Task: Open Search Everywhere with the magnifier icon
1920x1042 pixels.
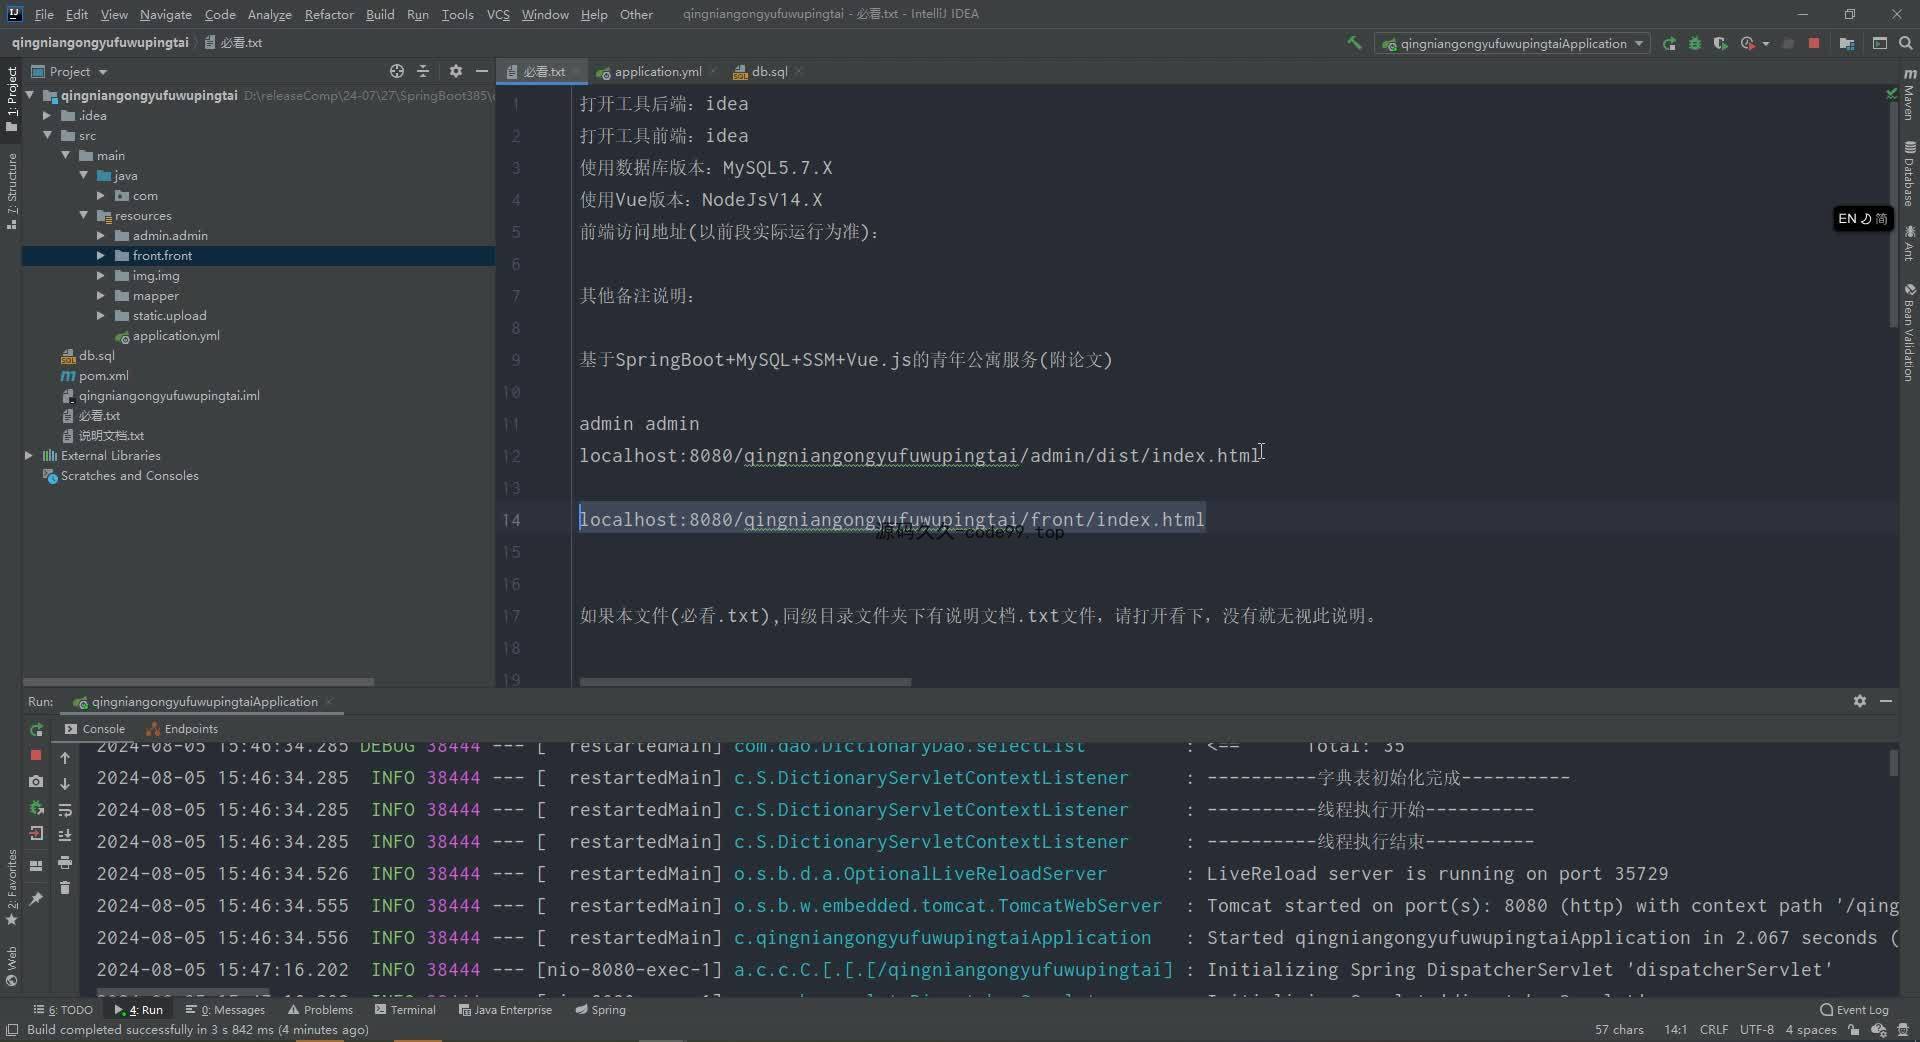Action: (x=1905, y=43)
